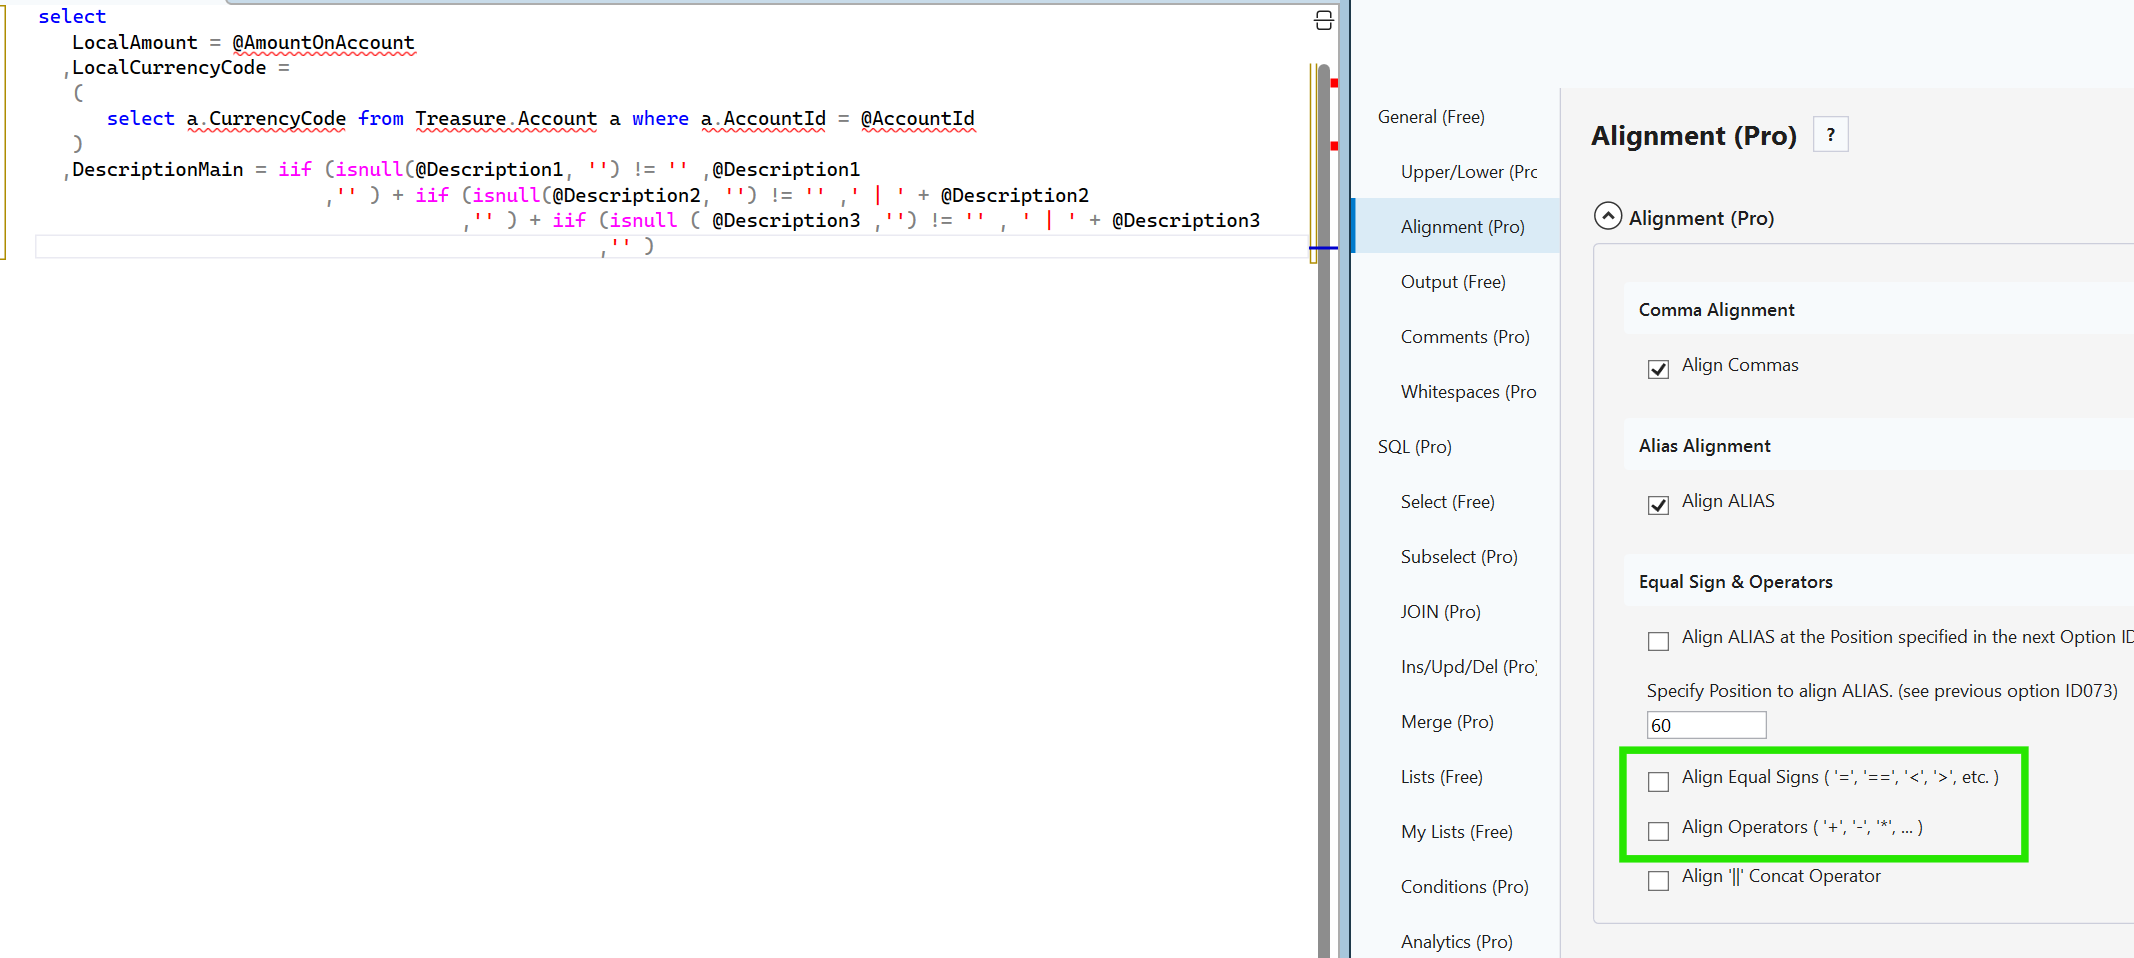
Task: Click the split editor icon above scrollbar
Action: click(x=1323, y=21)
